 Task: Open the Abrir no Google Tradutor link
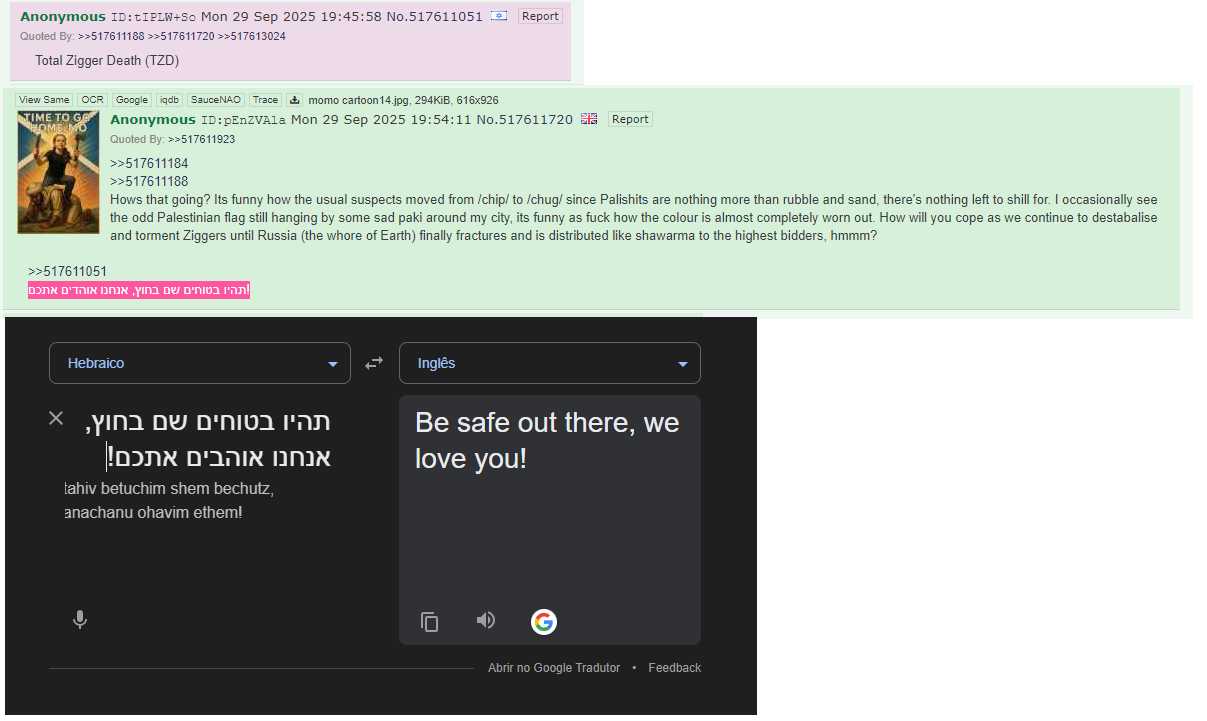point(554,668)
